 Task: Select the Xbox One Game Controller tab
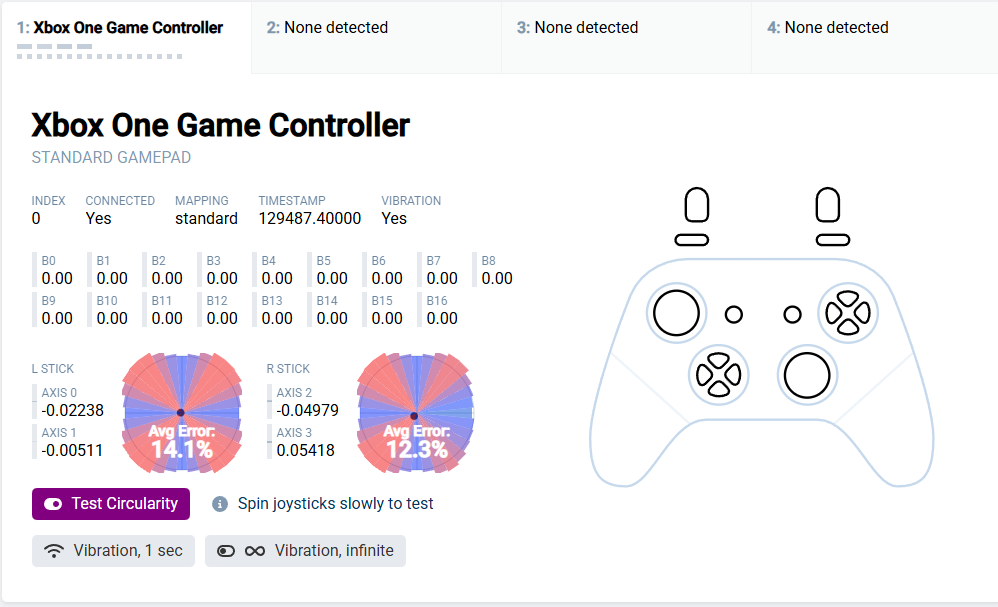click(126, 37)
